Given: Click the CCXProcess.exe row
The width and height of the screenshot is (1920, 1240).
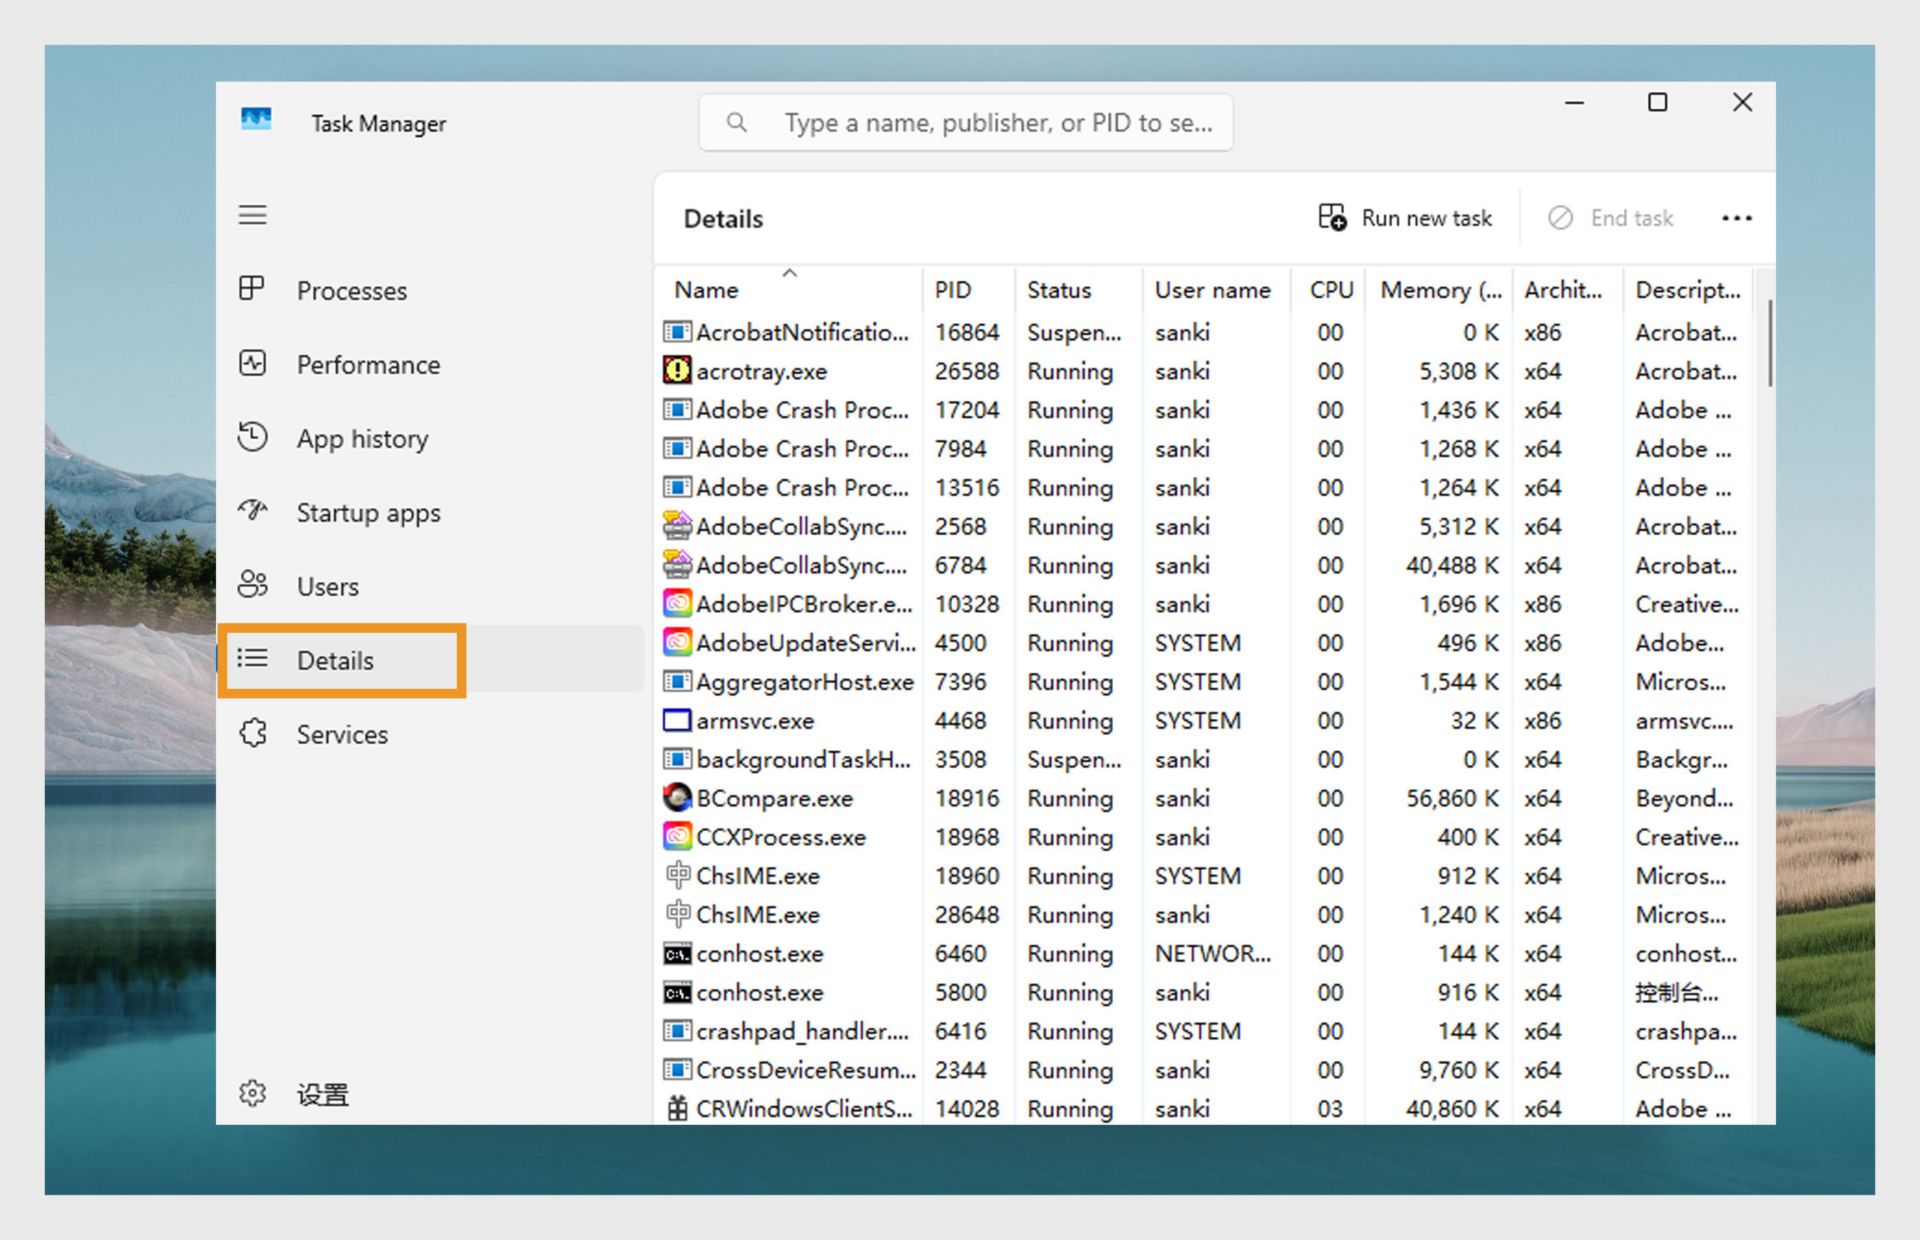Looking at the screenshot, I should click(780, 838).
